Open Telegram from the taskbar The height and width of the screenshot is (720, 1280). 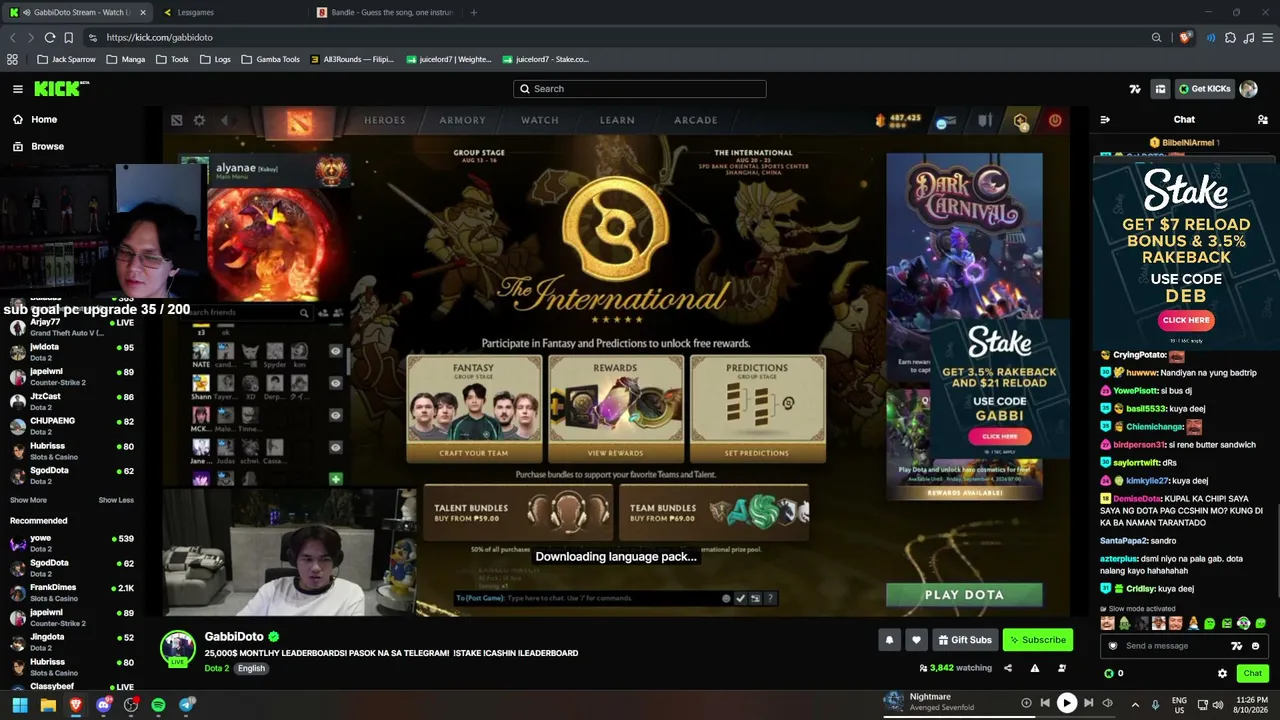pos(186,705)
